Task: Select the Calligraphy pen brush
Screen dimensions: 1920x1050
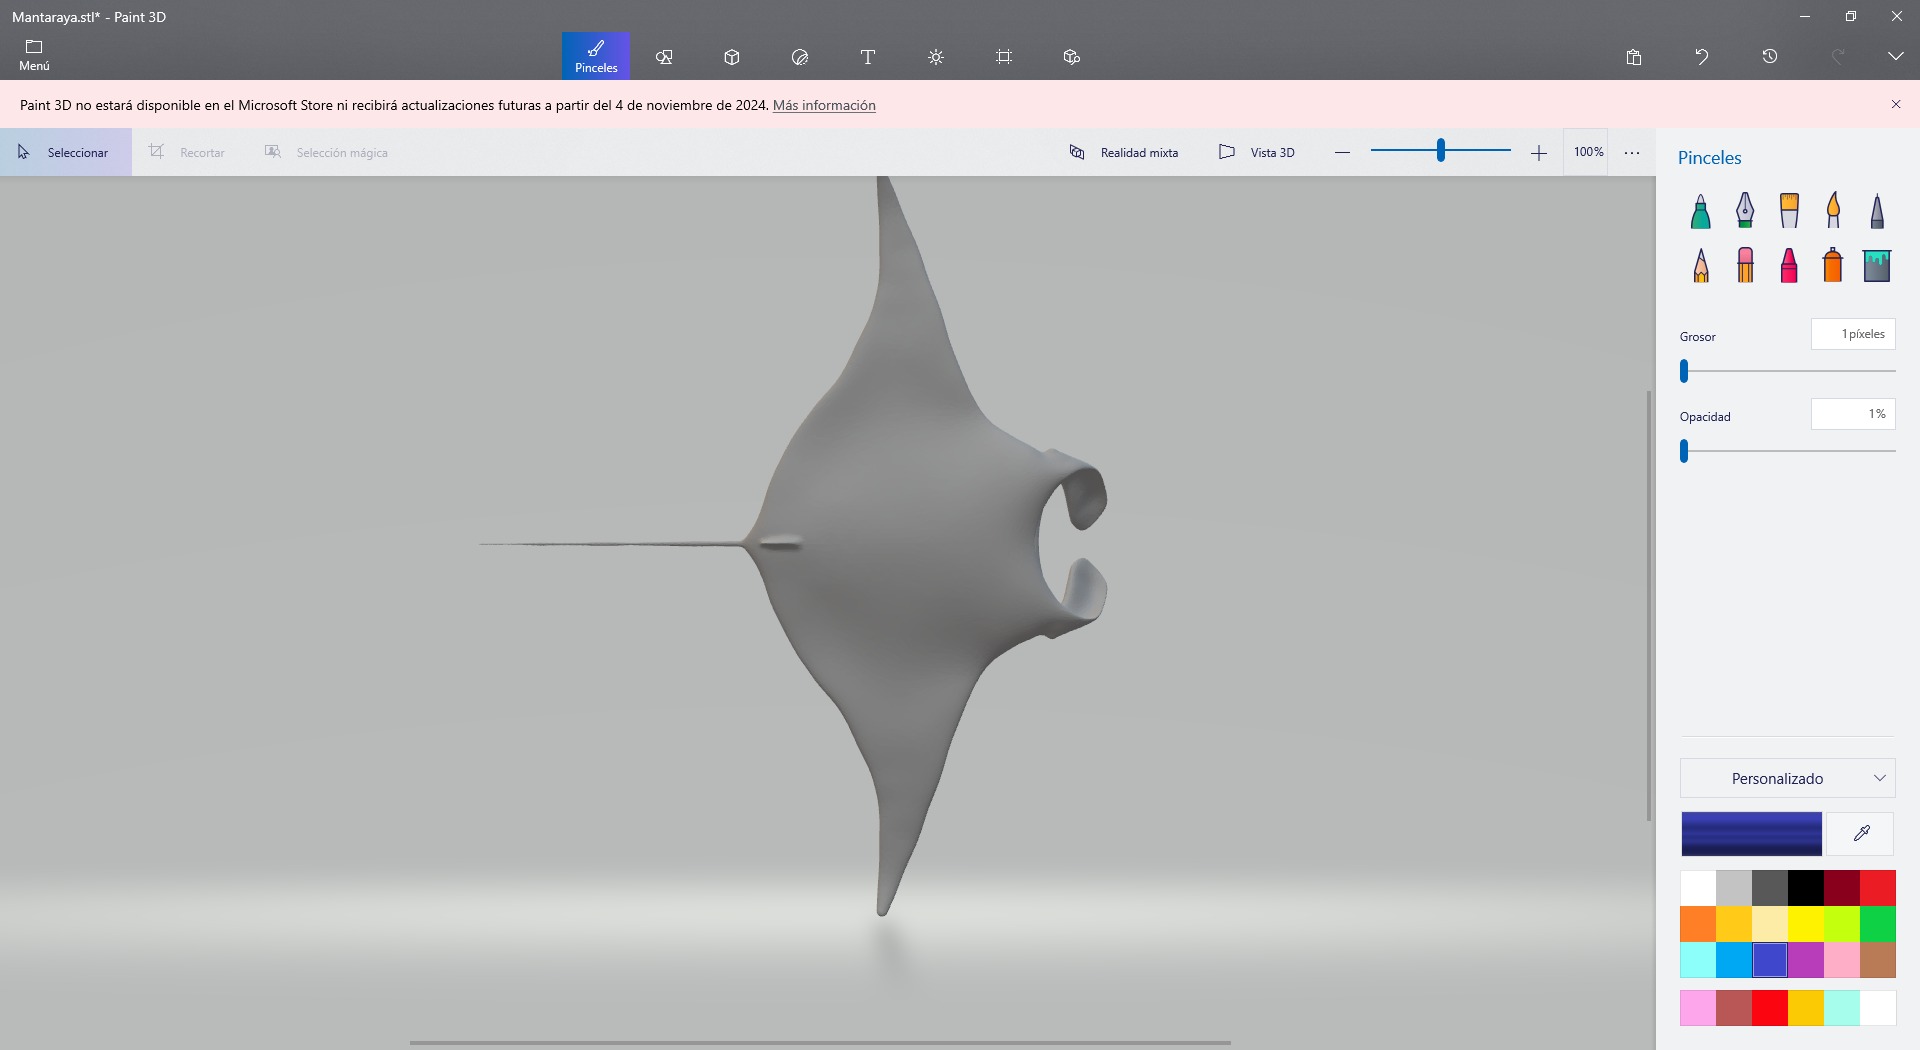Action: click(x=1745, y=210)
